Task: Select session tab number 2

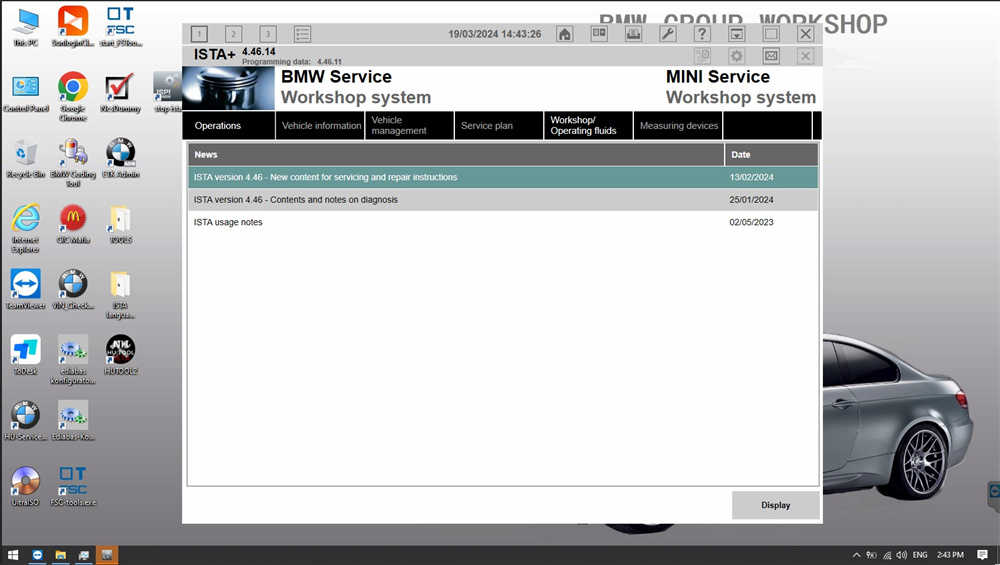Action: point(233,34)
